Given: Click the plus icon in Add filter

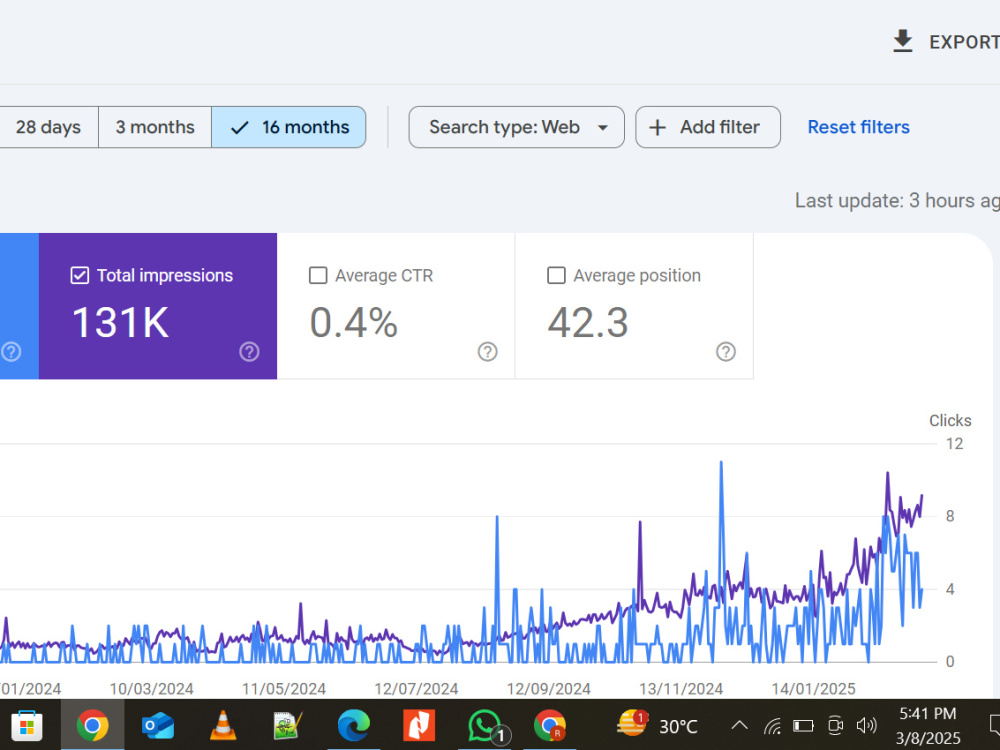Looking at the screenshot, I should tap(657, 128).
